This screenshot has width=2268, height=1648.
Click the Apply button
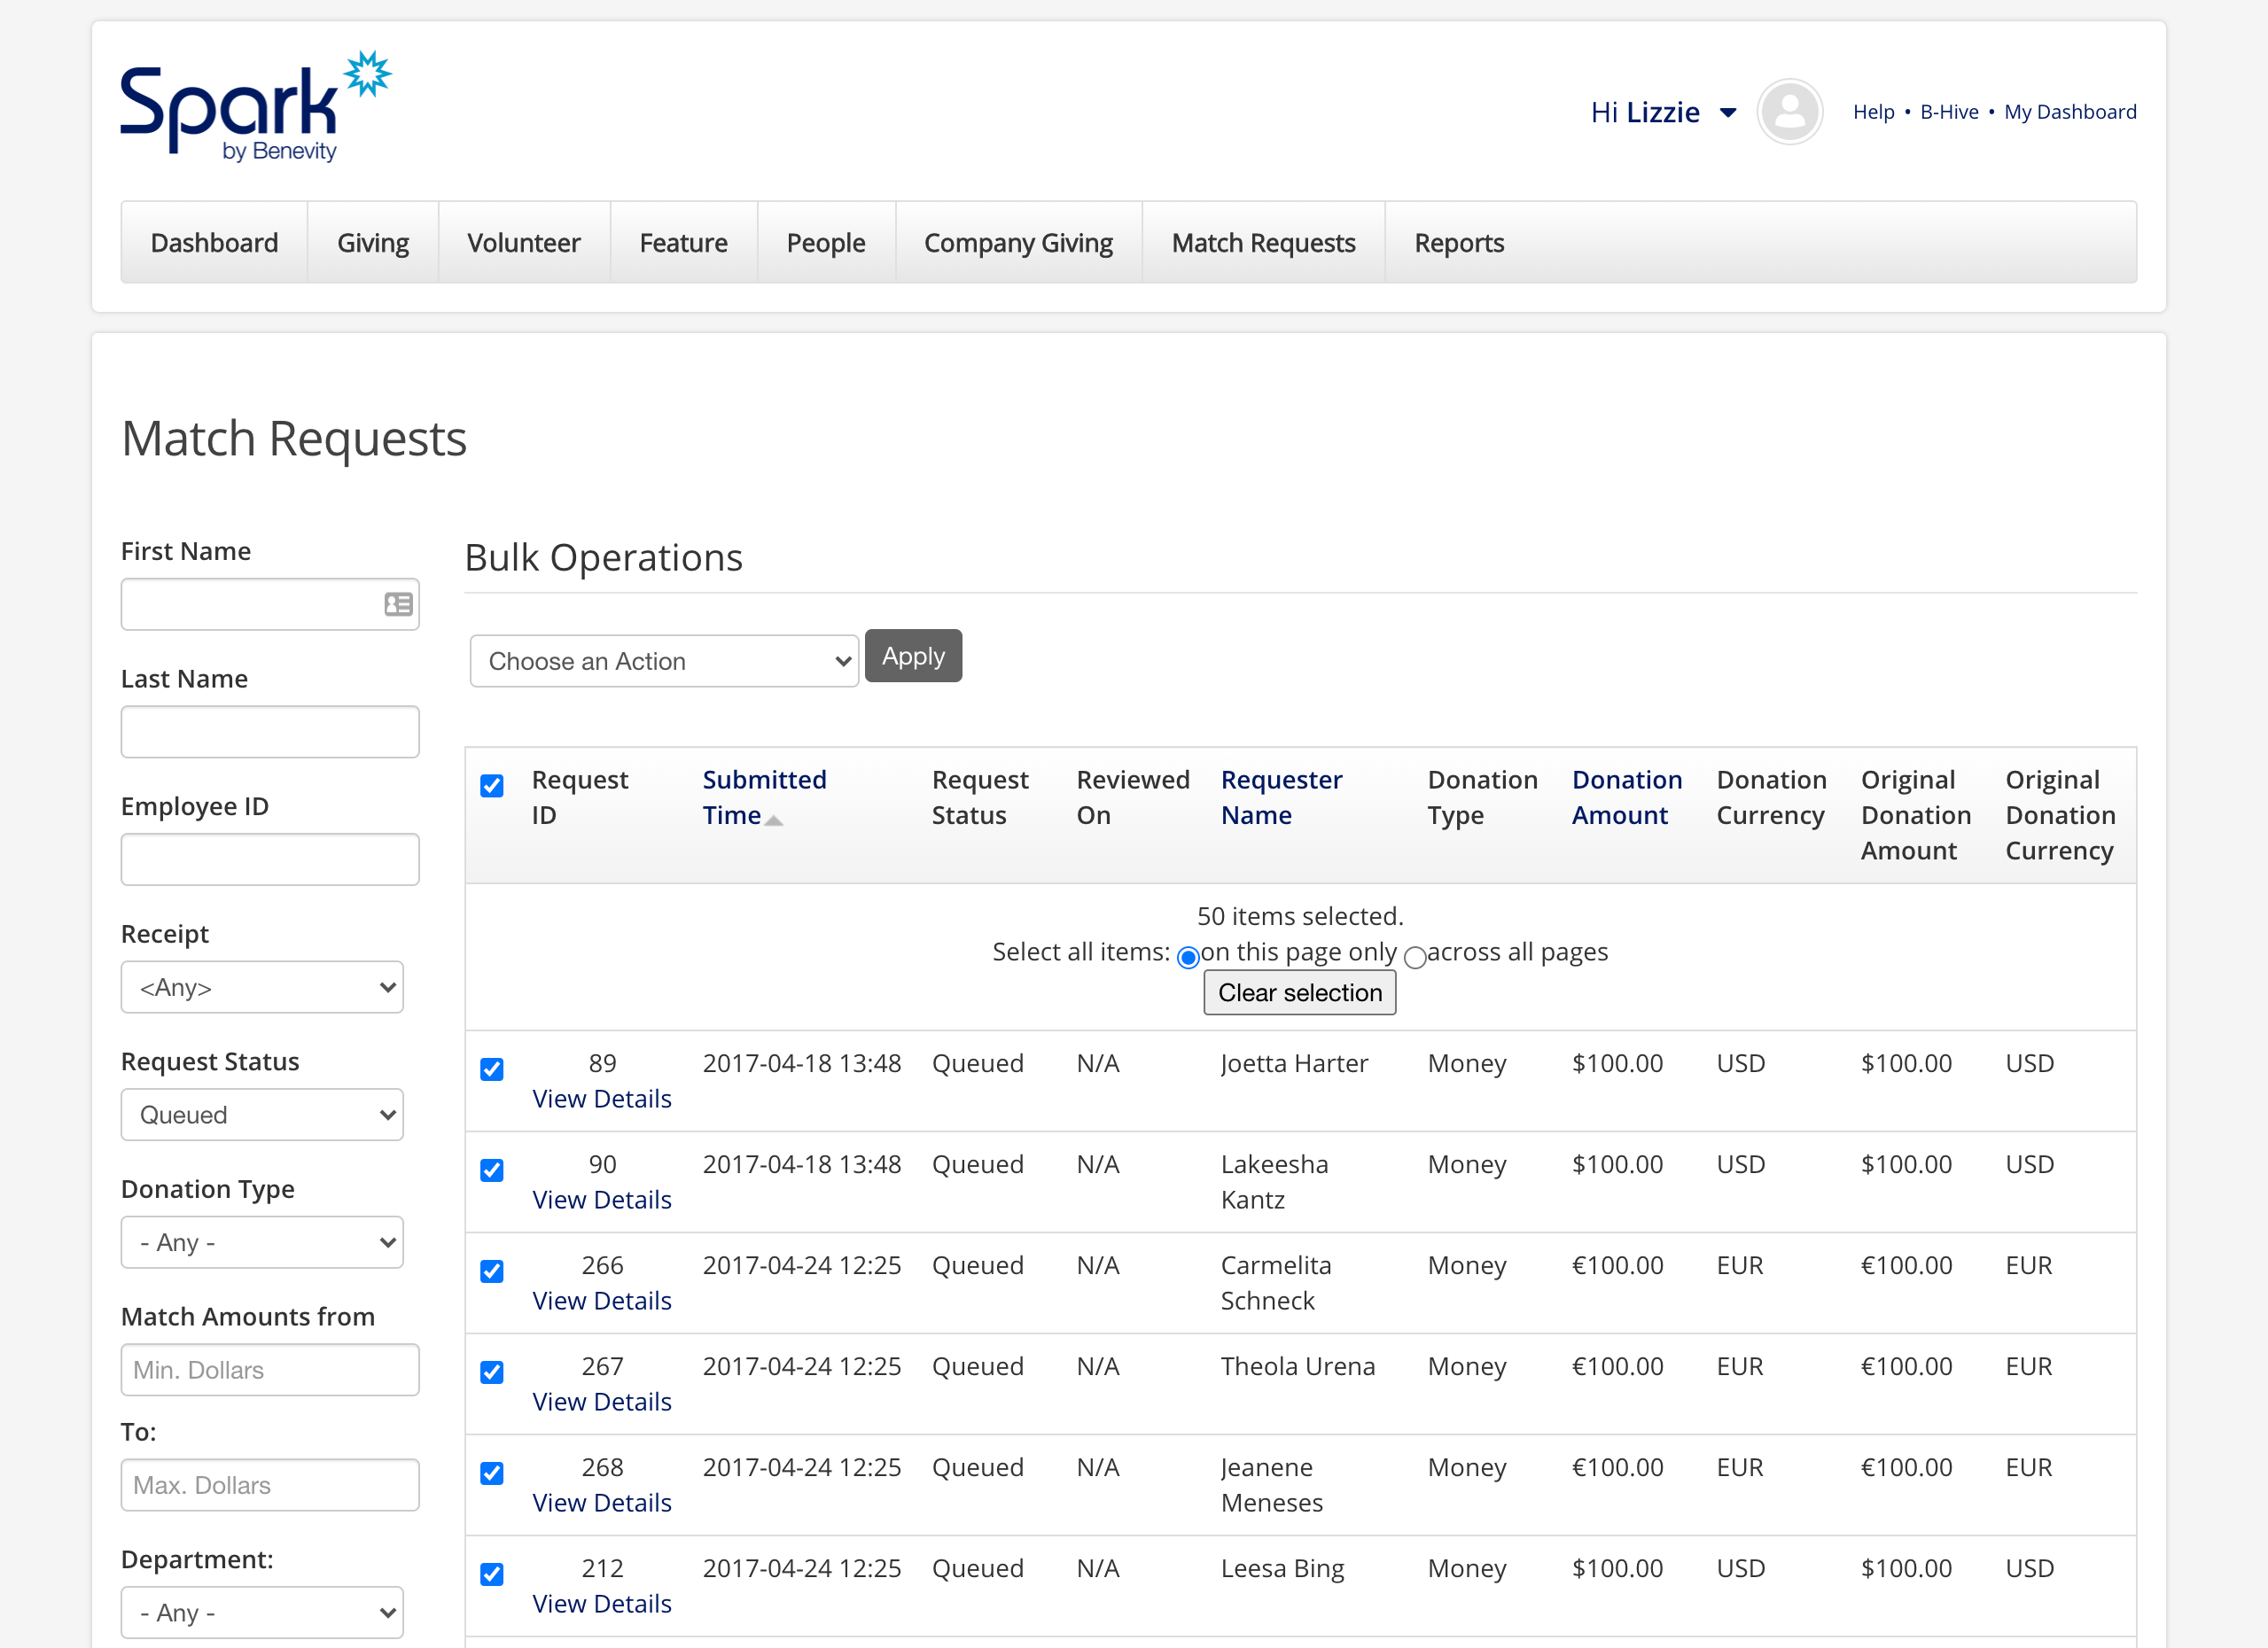[x=913, y=656]
